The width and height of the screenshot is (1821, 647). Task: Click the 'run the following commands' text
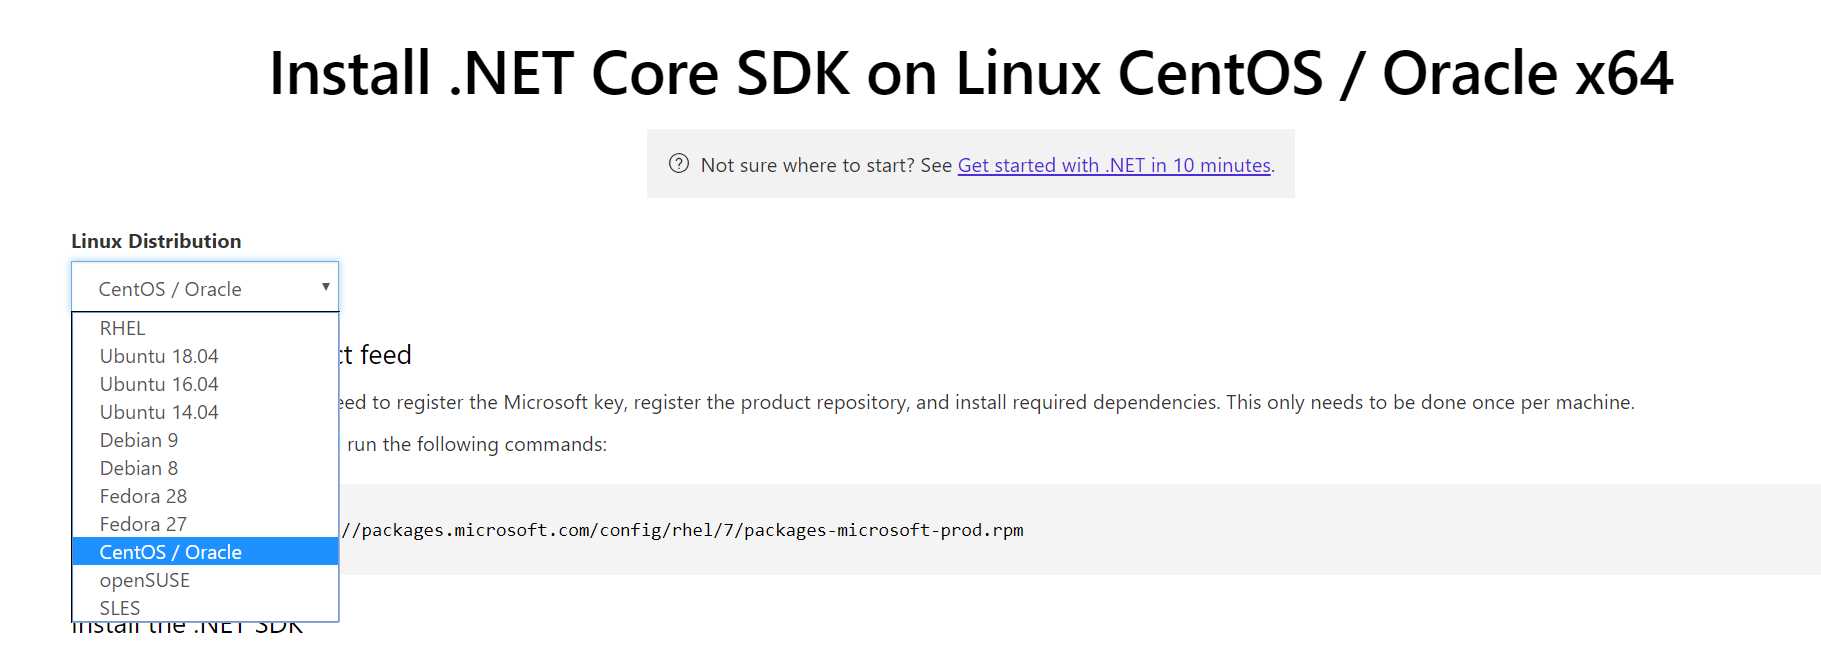pos(477,444)
